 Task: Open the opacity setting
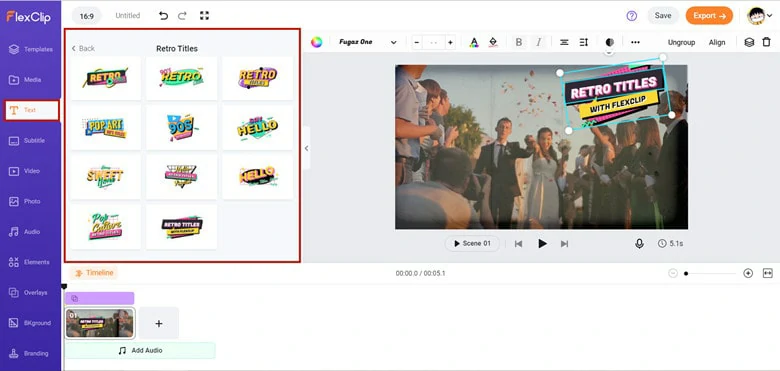[x=610, y=42]
